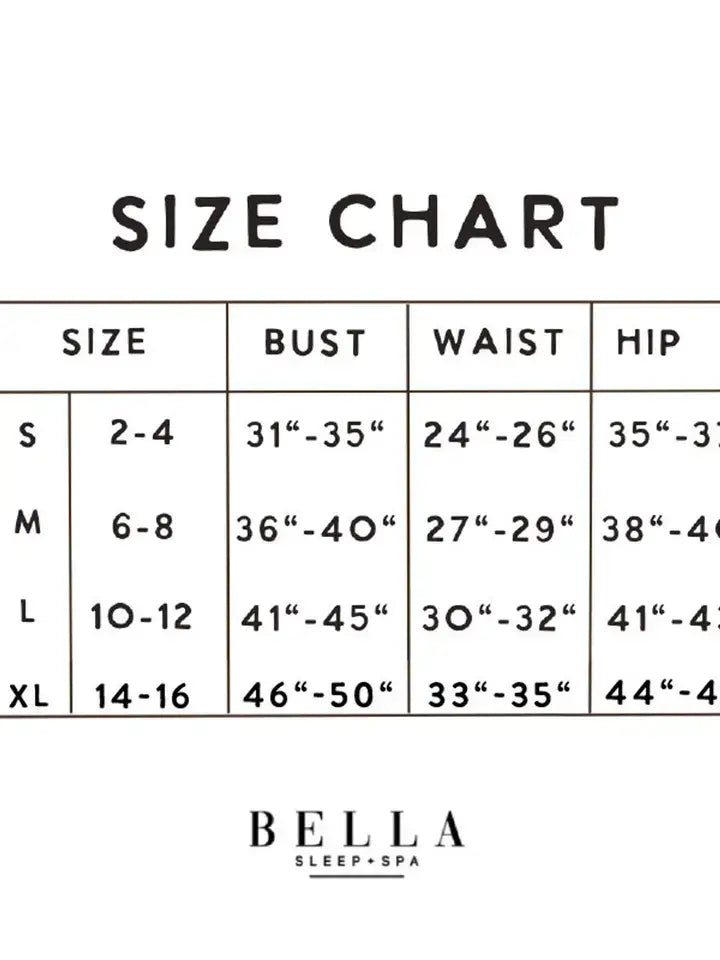
Task: Select the XL size row label
Action: click(x=29, y=696)
